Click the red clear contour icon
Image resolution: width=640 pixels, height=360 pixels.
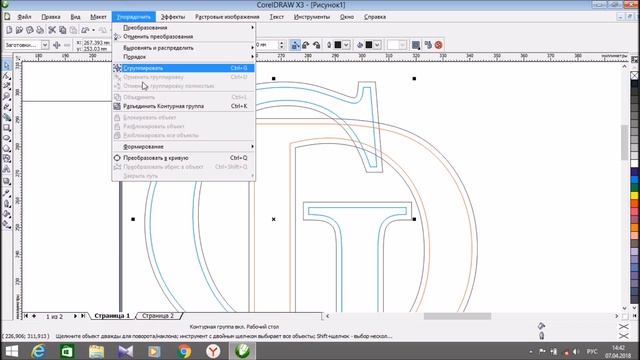pyautogui.click(x=438, y=45)
